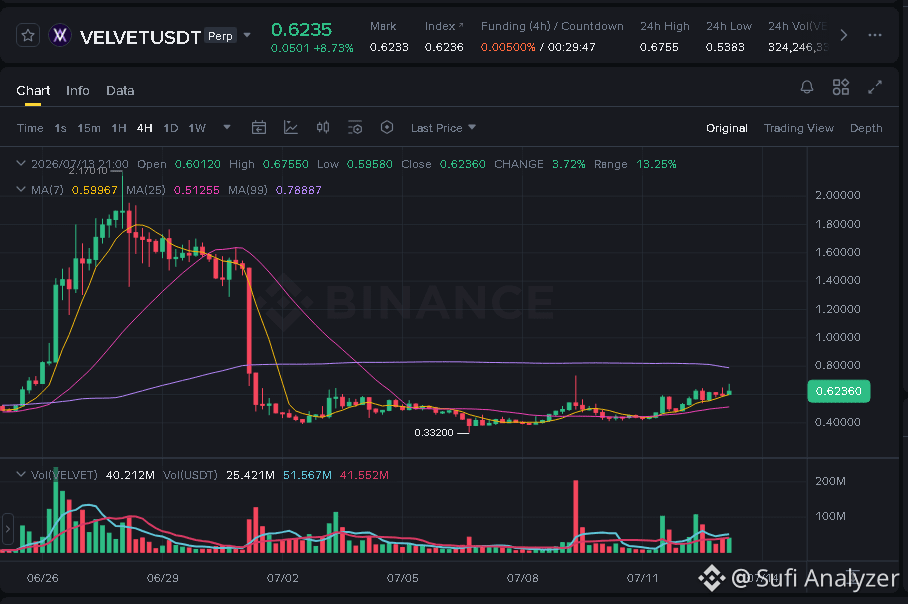Add VELVETUSDT to favorites with the star

pos(28,36)
